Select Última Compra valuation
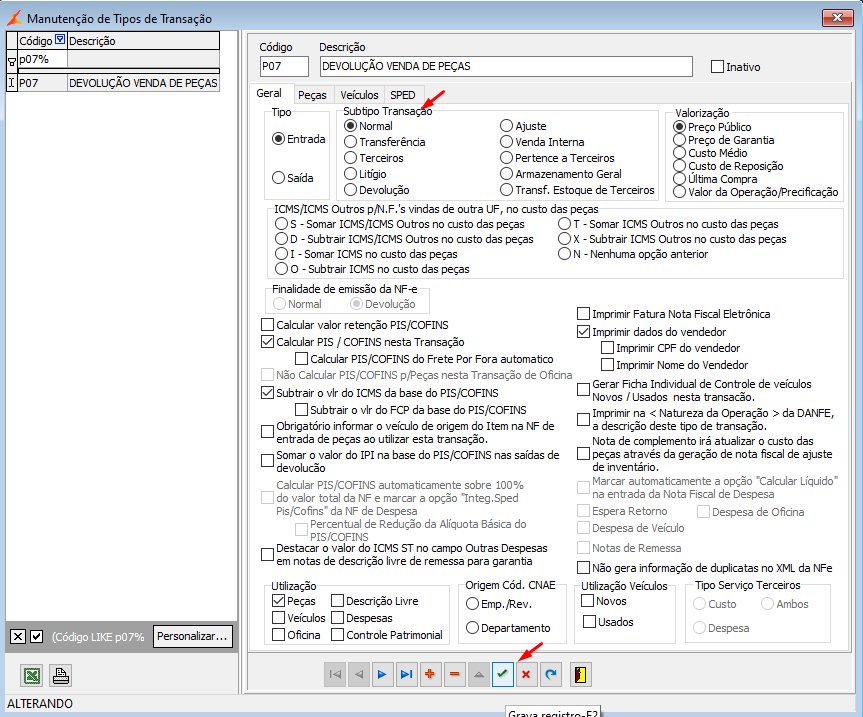The width and height of the screenshot is (863, 717). coord(680,179)
